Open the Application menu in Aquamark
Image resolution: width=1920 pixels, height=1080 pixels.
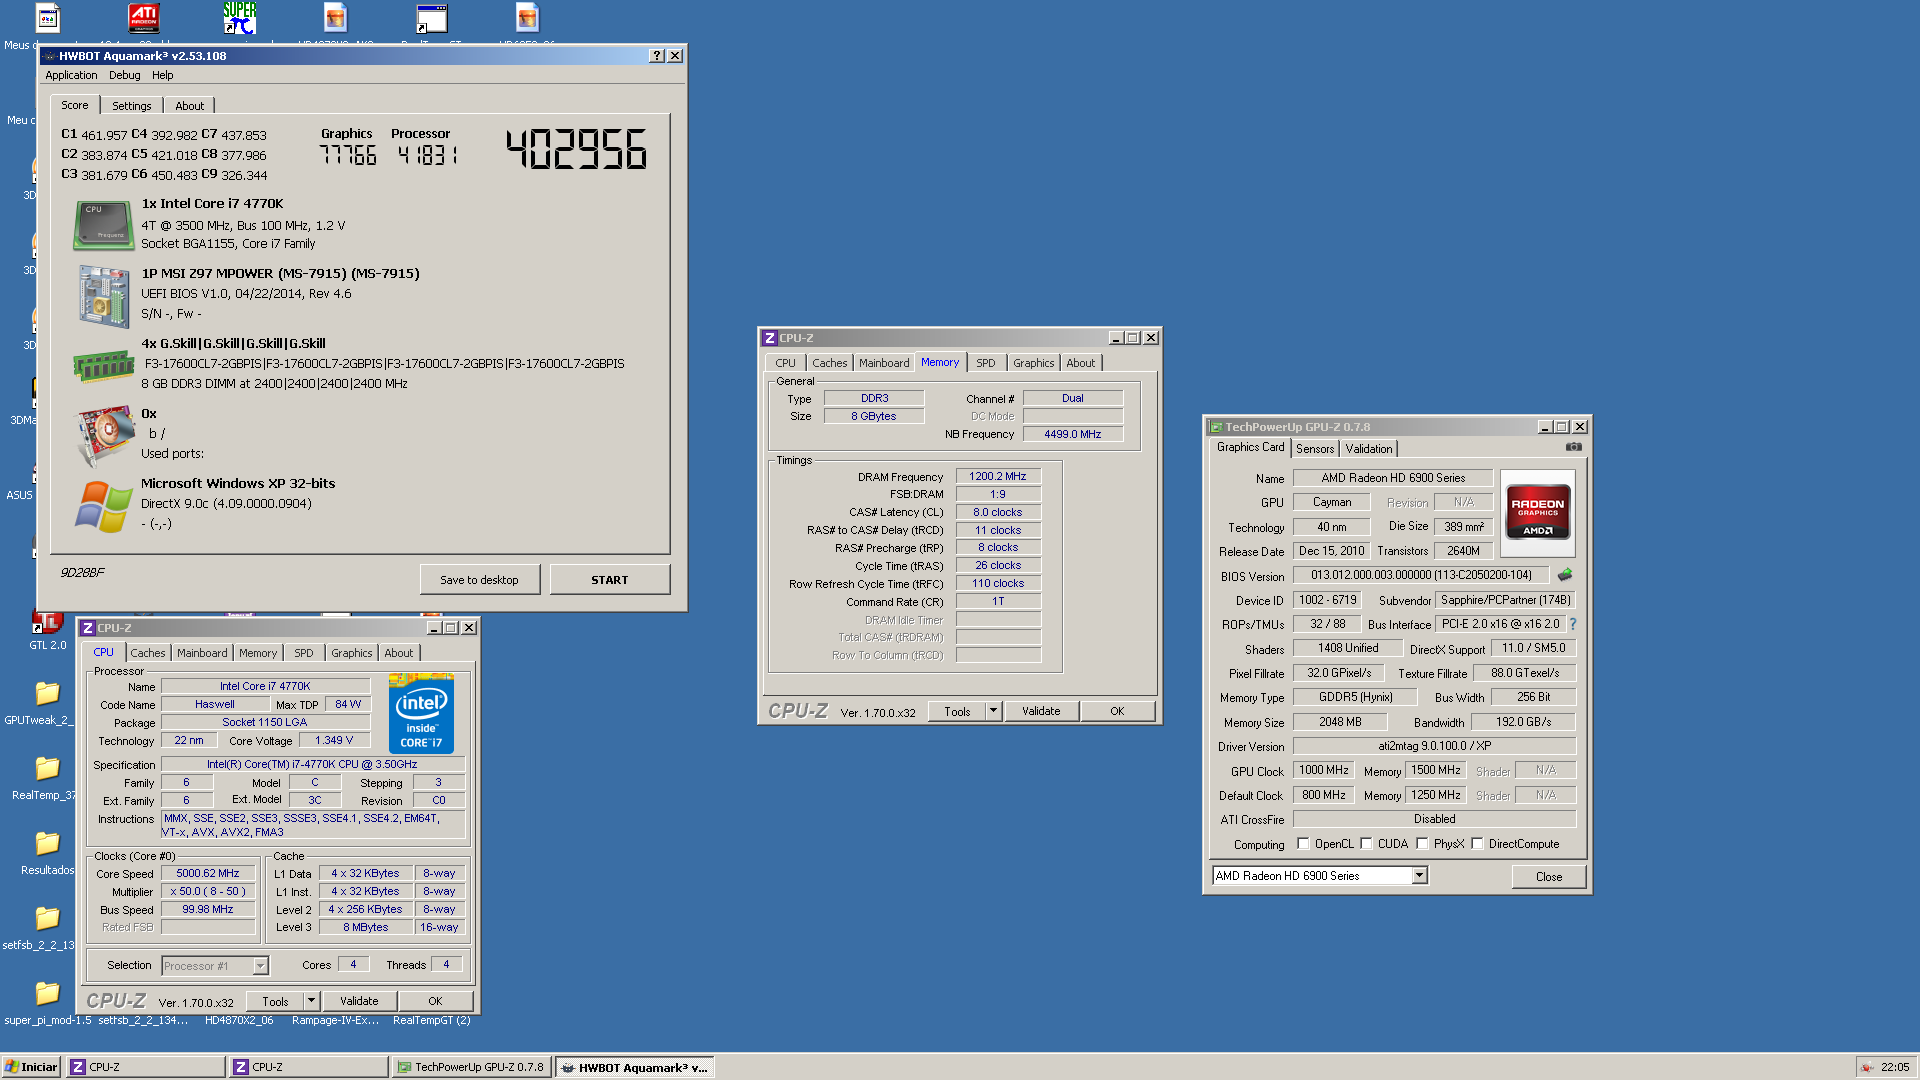pyautogui.click(x=71, y=75)
